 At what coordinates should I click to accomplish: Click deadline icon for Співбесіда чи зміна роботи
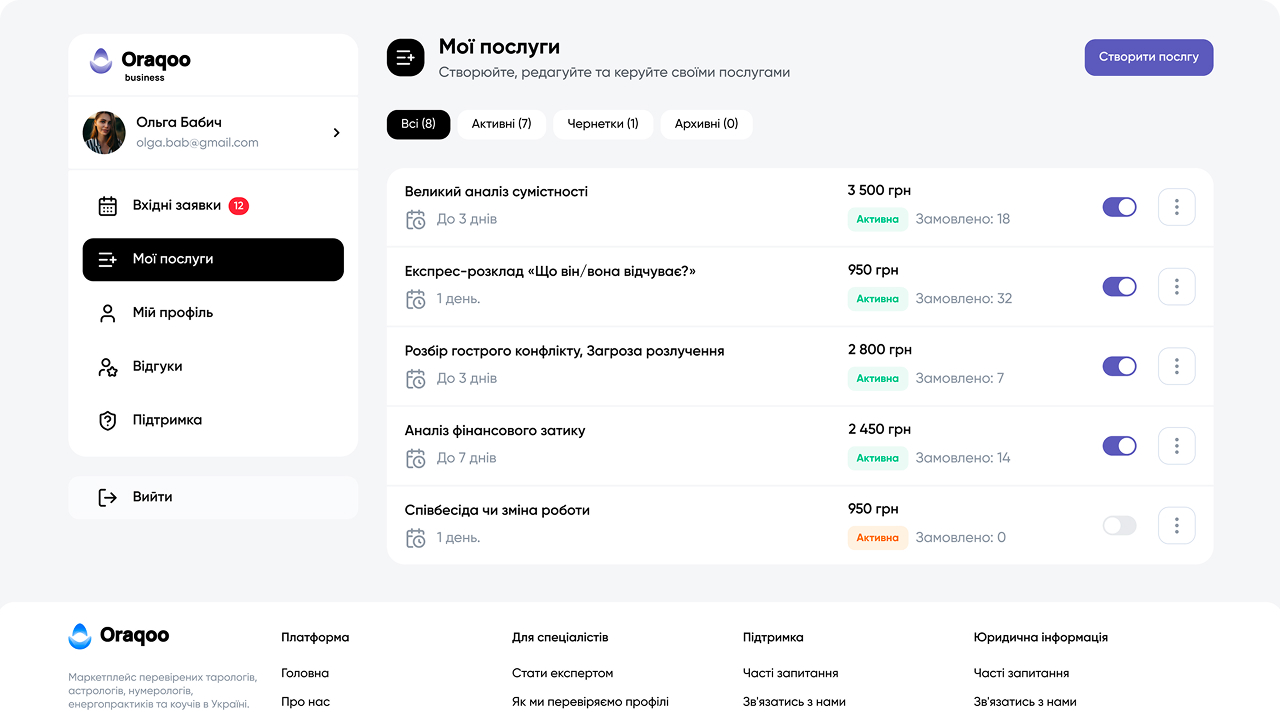click(x=416, y=538)
